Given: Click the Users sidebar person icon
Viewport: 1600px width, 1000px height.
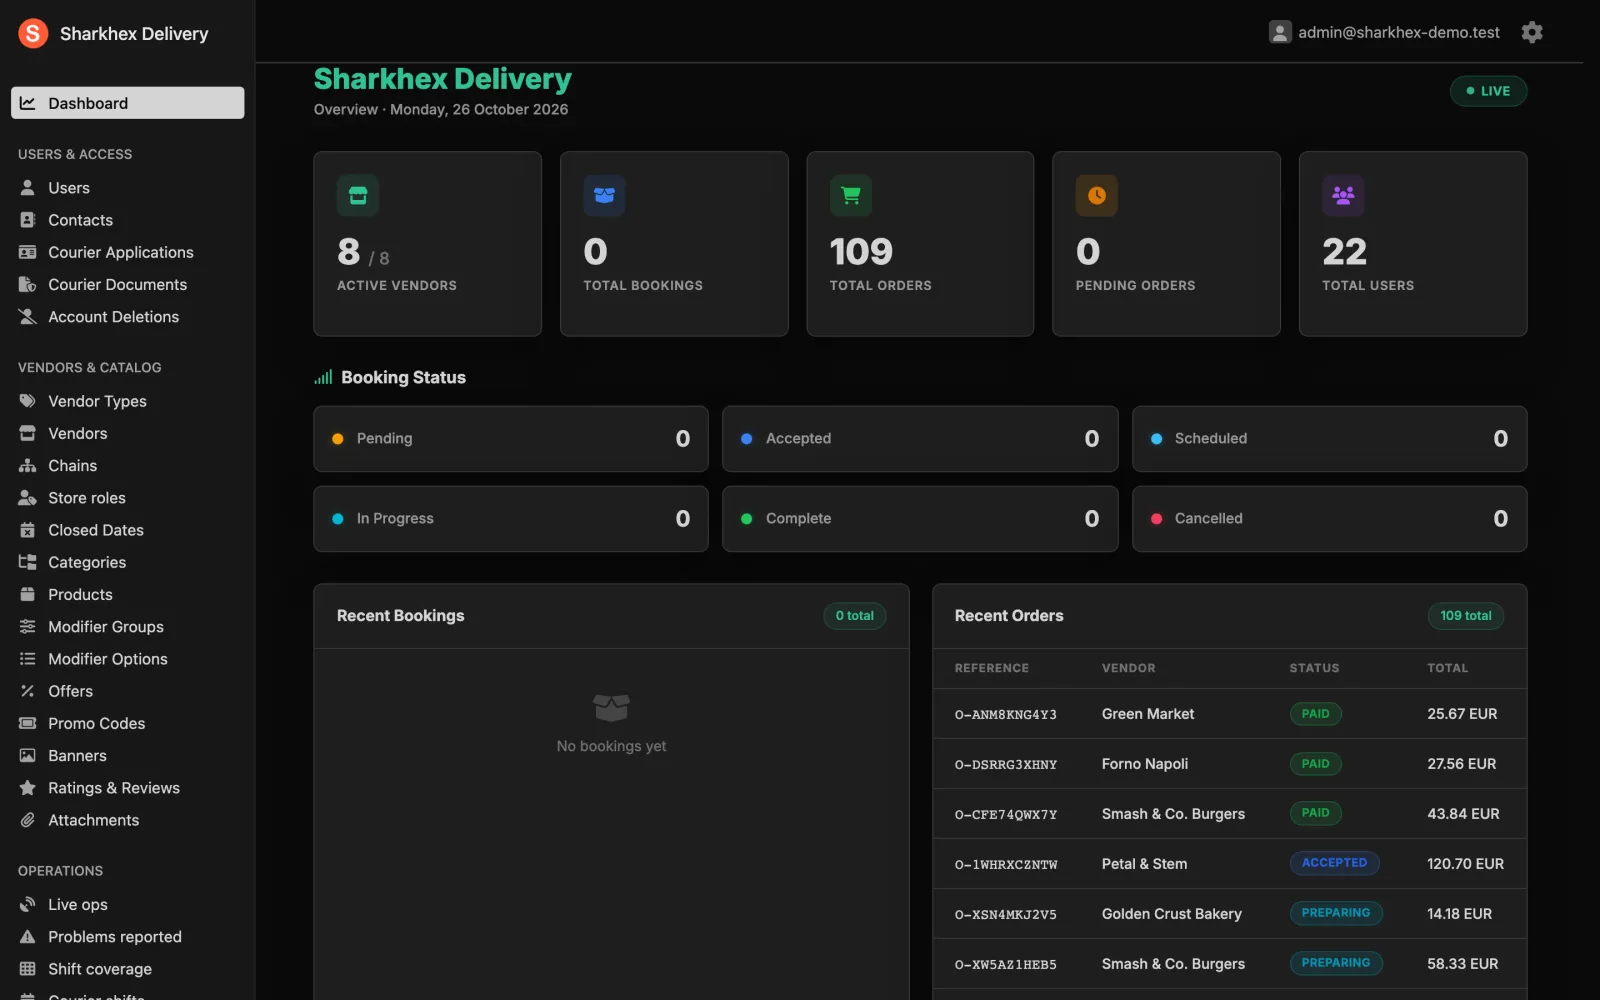Looking at the screenshot, I should point(28,188).
